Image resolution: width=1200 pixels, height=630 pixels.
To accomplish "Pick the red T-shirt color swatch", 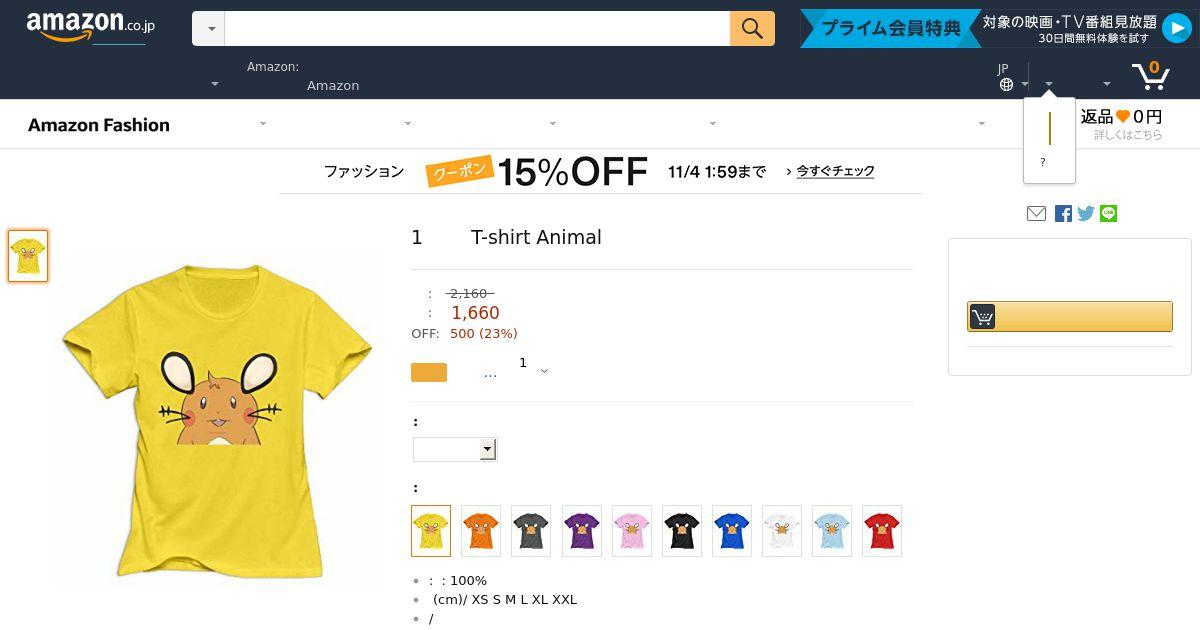I will click(x=881, y=531).
